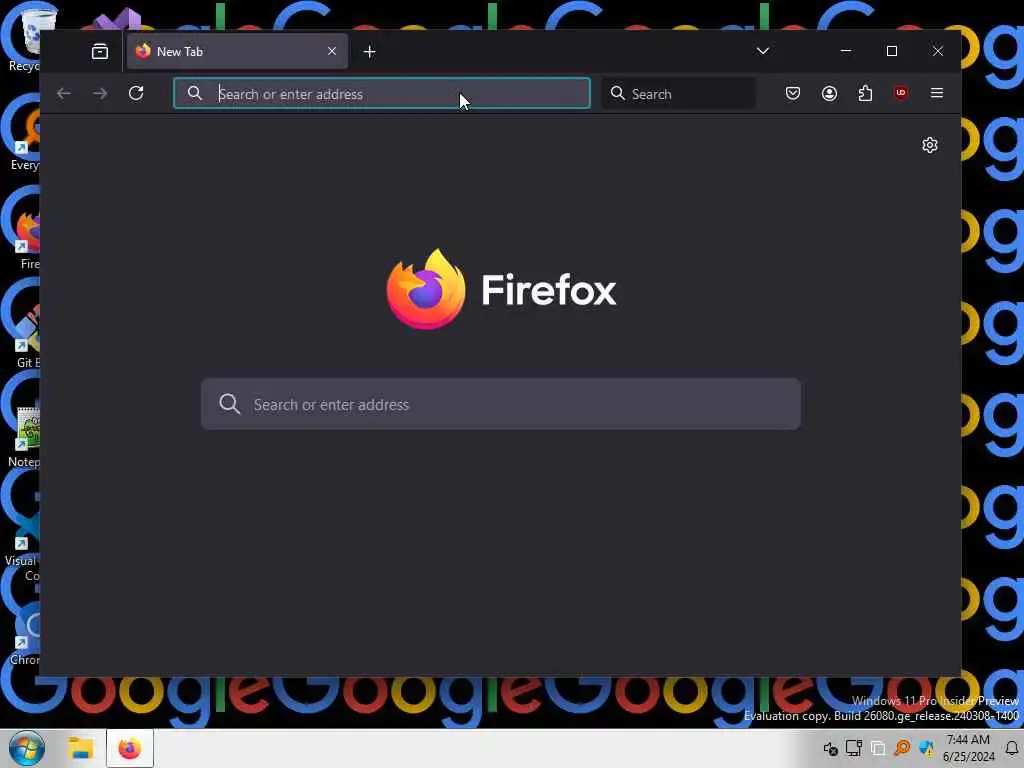This screenshot has height=768, width=1024.
Task: Close the Firefox window
Action: (x=938, y=51)
